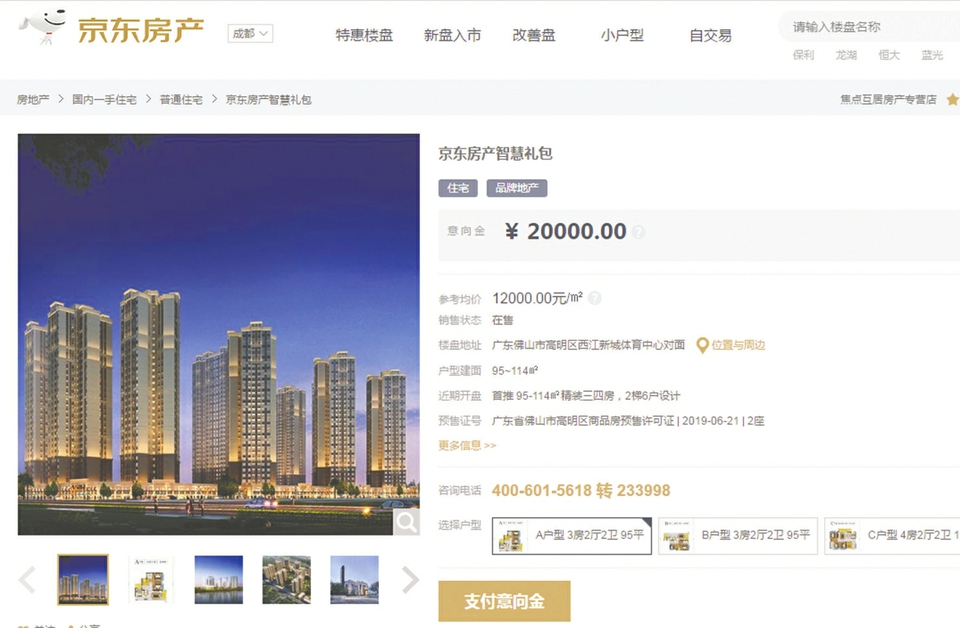Open 位置与周边 link
This screenshot has height=628, width=960.
[x=738, y=345]
